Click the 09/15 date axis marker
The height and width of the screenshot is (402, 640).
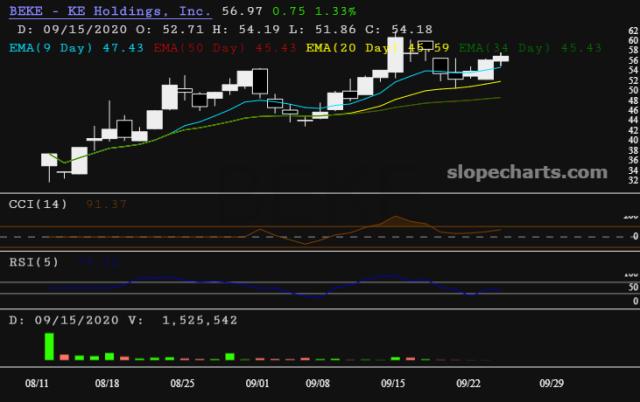tap(393, 383)
